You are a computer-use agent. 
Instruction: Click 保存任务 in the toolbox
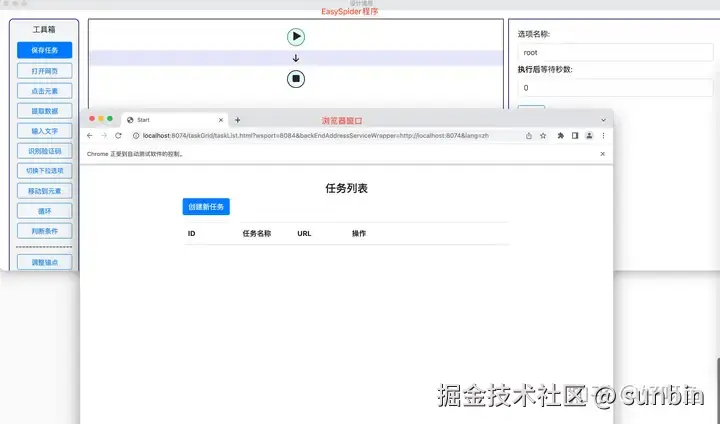tap(45, 50)
